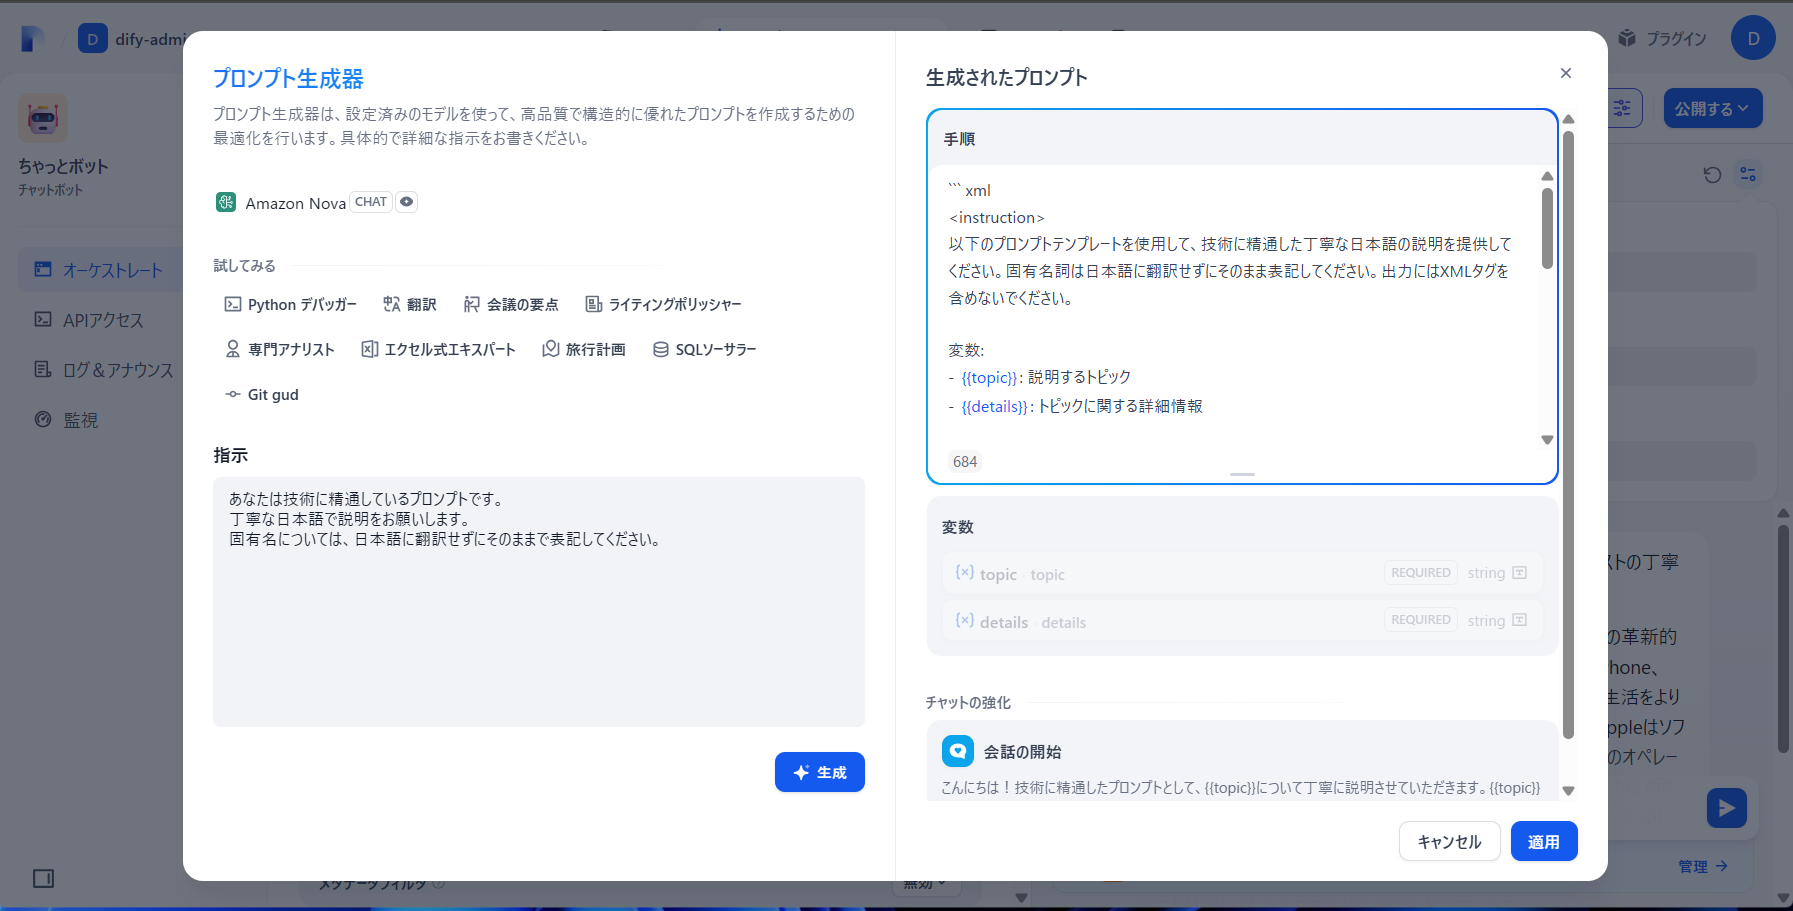
Task: Apply the generated prompt with 適用
Action: coord(1544,841)
